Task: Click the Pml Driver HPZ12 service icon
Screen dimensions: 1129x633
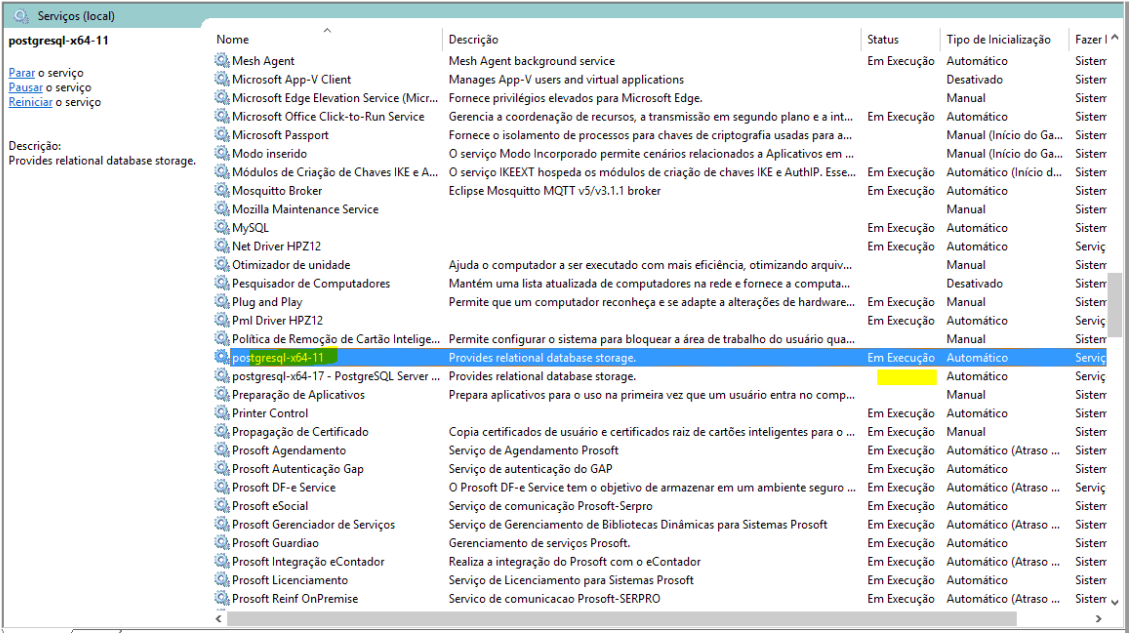Action: (x=222, y=320)
